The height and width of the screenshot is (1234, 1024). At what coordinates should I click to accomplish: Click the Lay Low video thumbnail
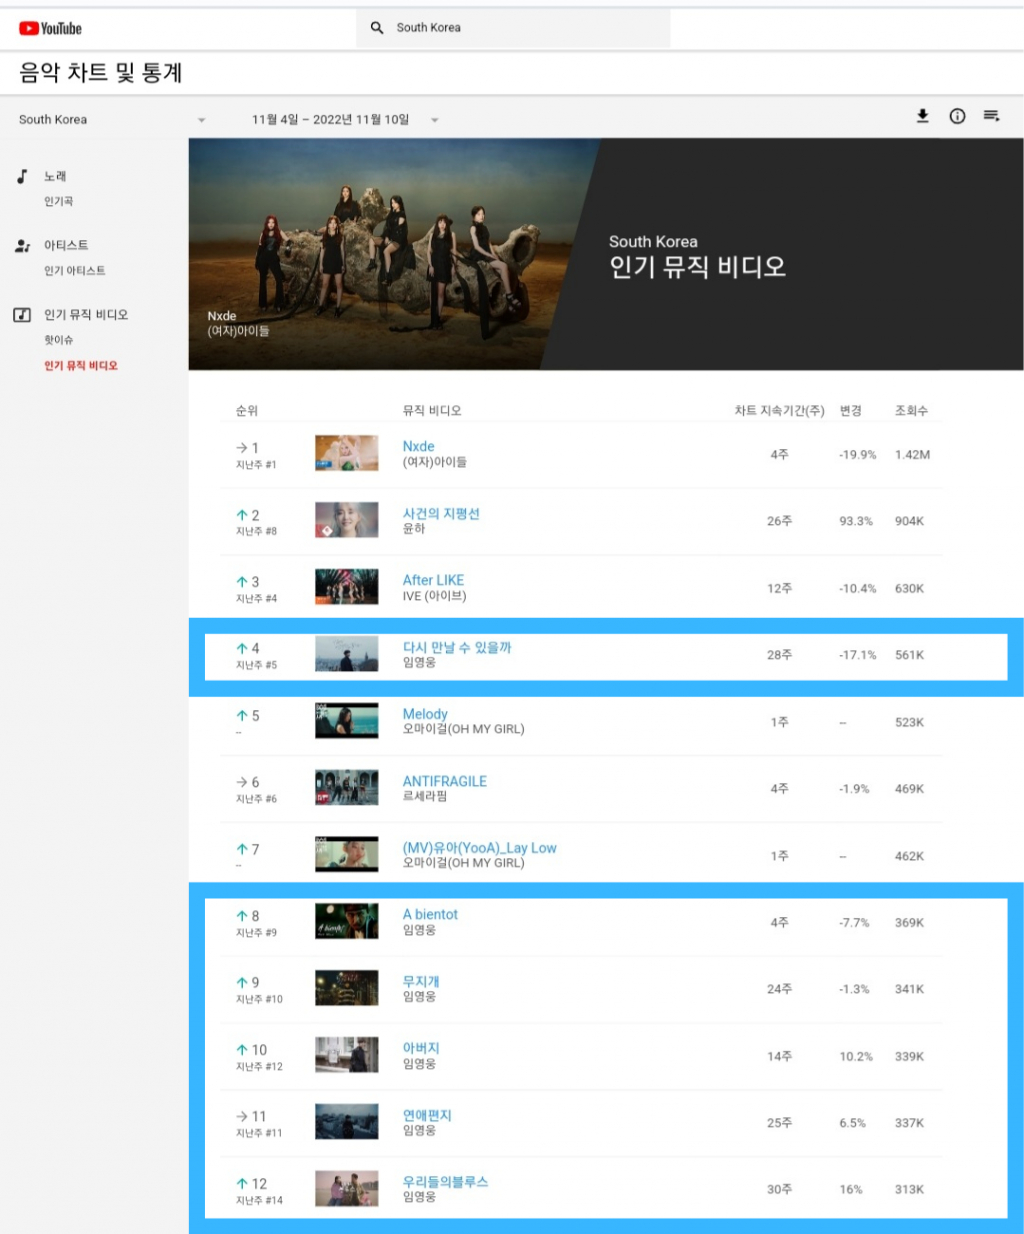point(347,855)
